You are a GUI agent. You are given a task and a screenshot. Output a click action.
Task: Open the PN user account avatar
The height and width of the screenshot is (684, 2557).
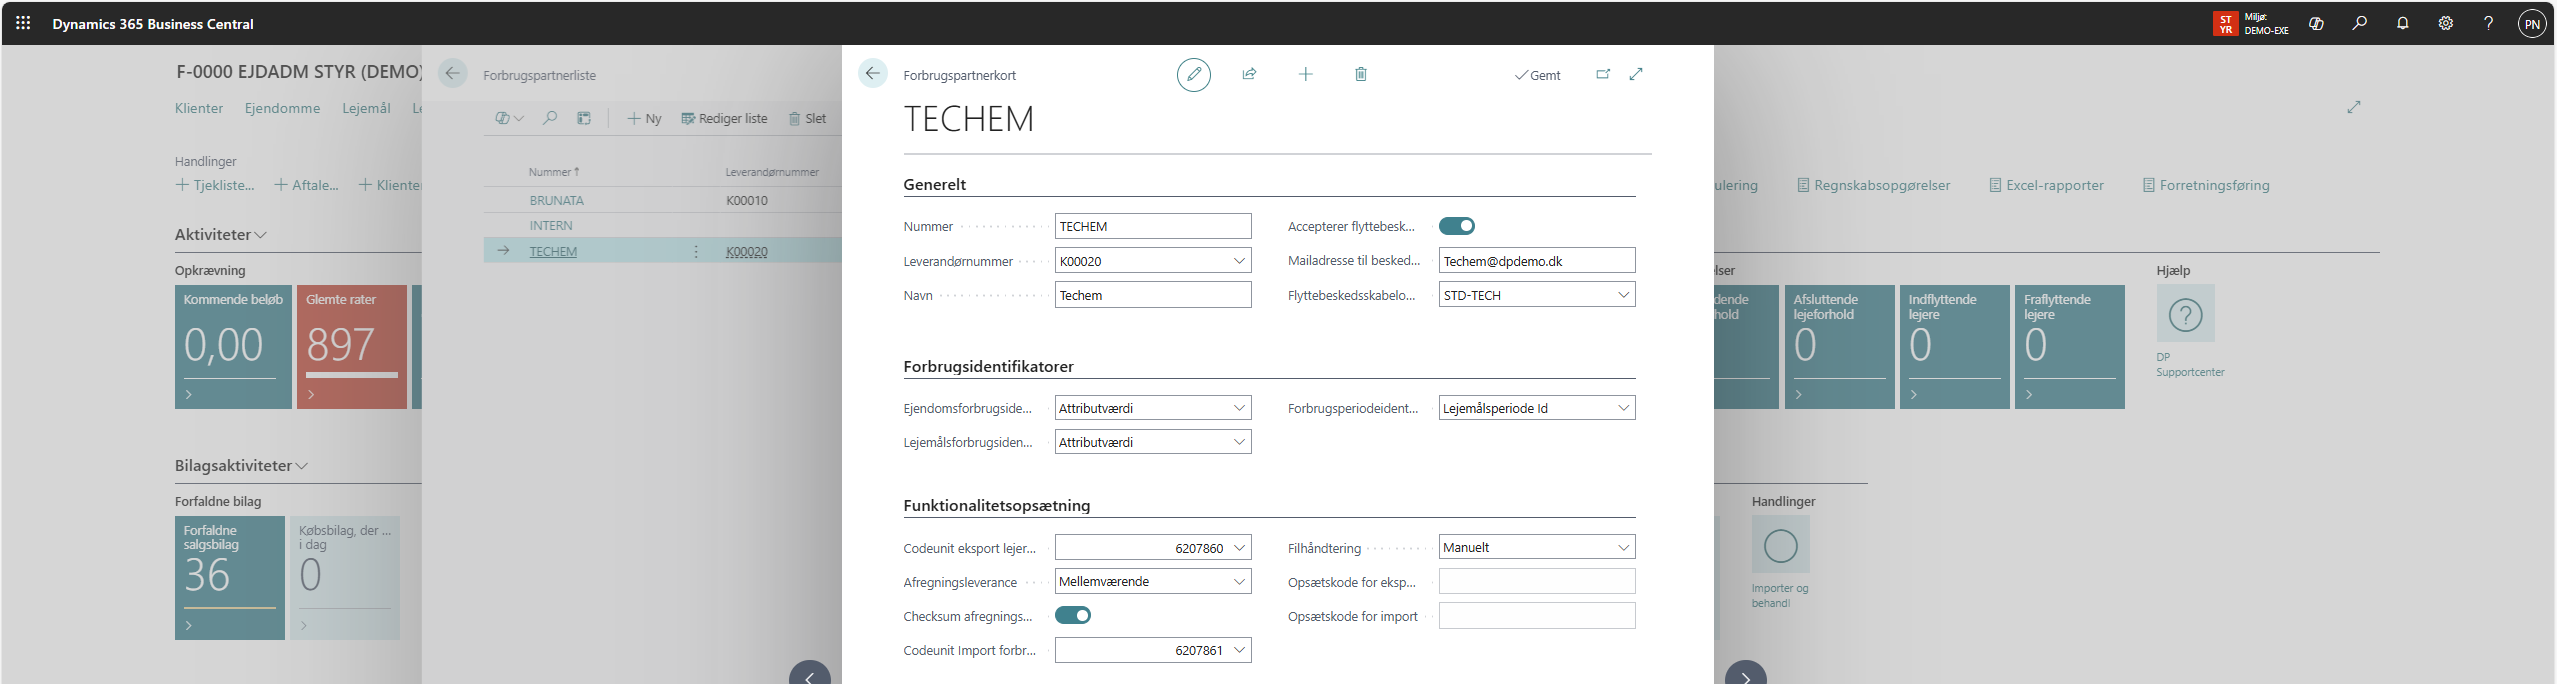[2532, 24]
